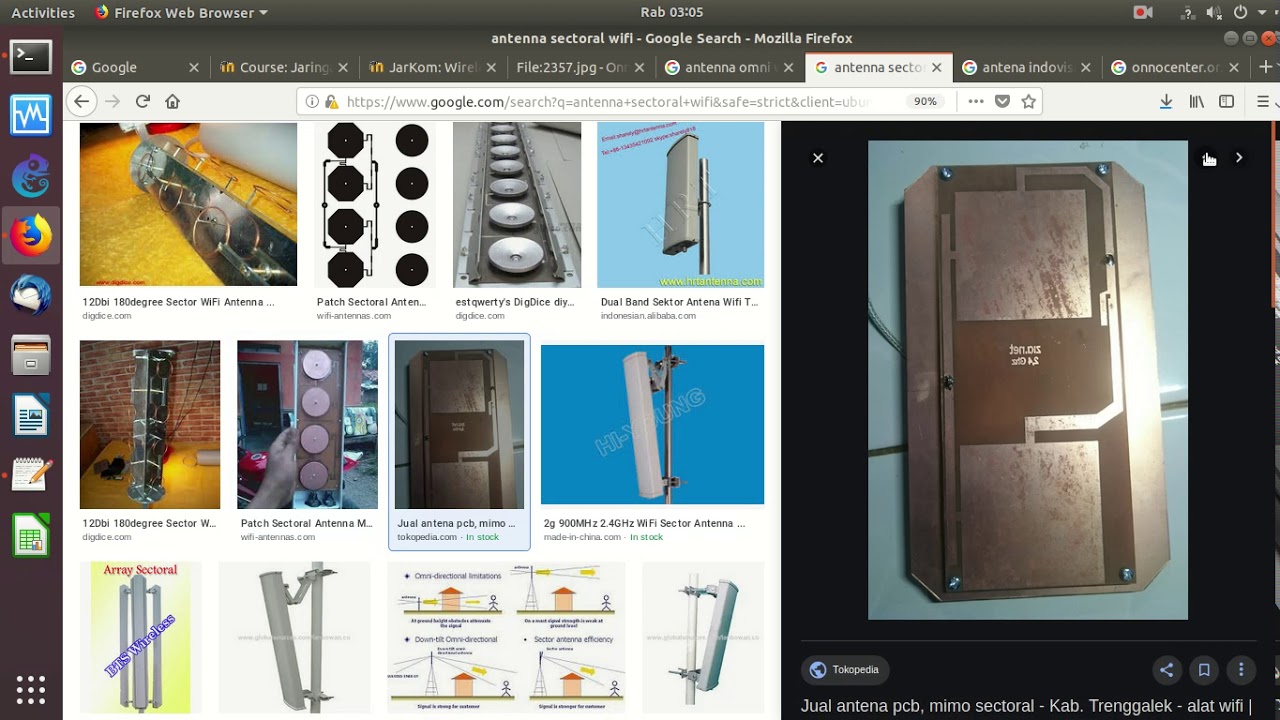Save the page to Pocket
1280x720 pixels.
[x=1002, y=101]
